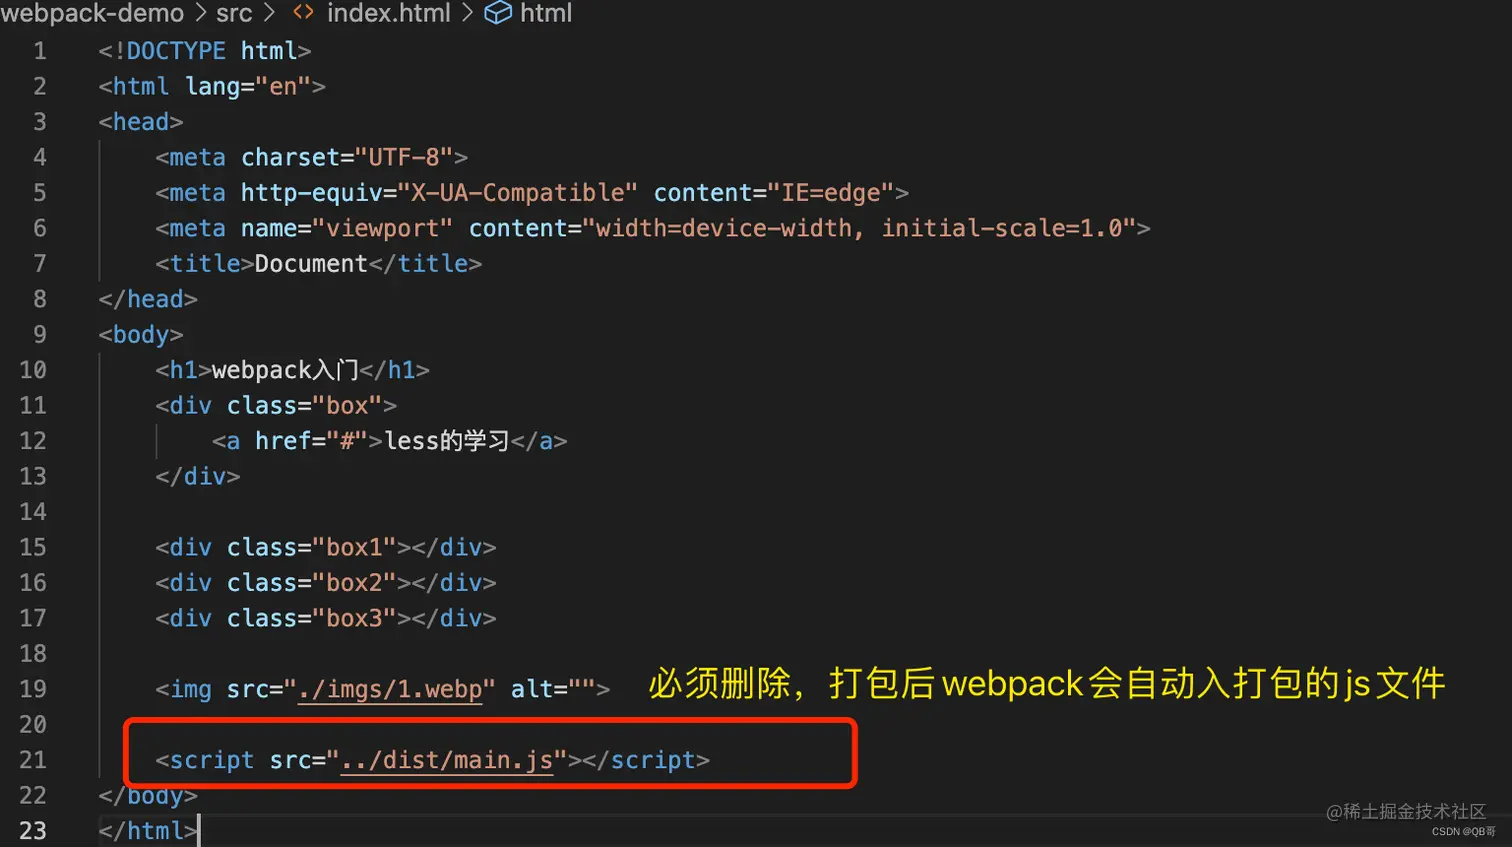Click line number 21 in the gutter
Image resolution: width=1512 pixels, height=847 pixels.
pyautogui.click(x=33, y=760)
